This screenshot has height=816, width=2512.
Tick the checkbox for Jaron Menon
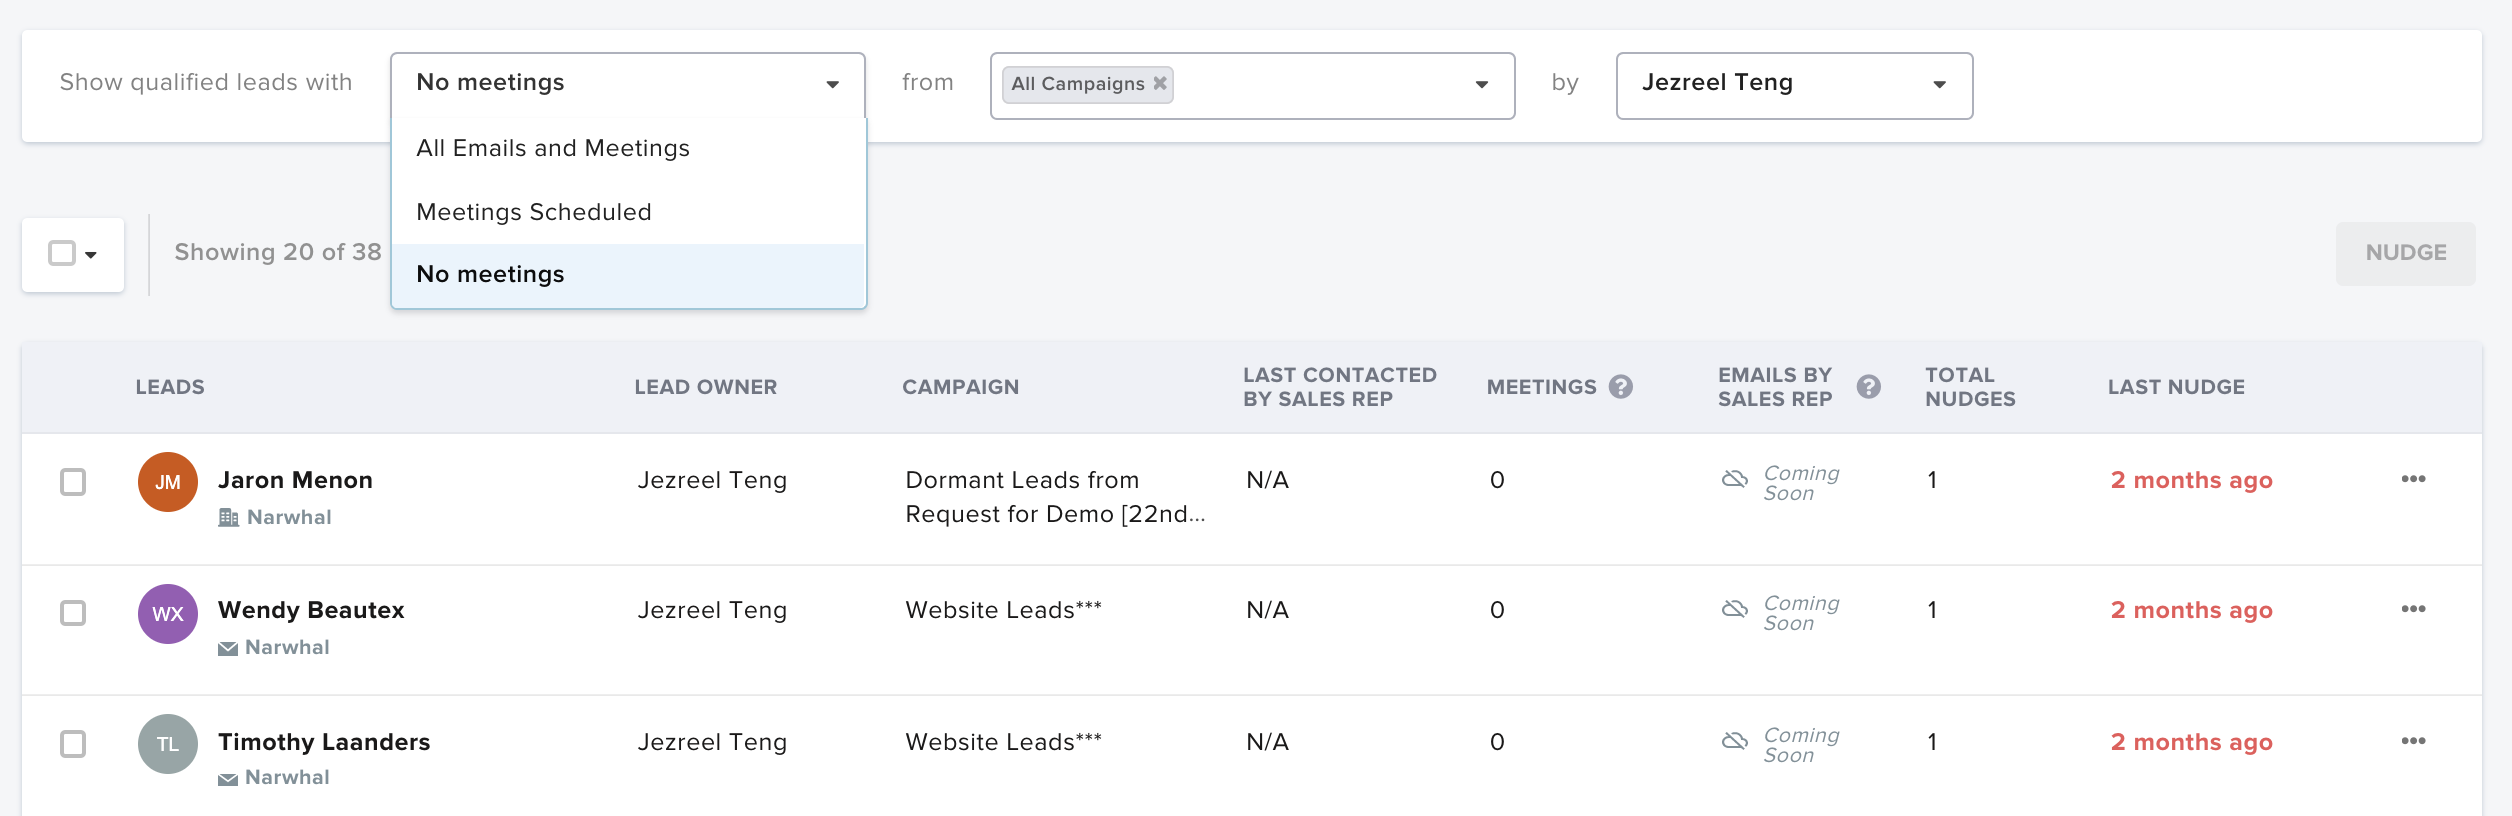pyautogui.click(x=73, y=482)
